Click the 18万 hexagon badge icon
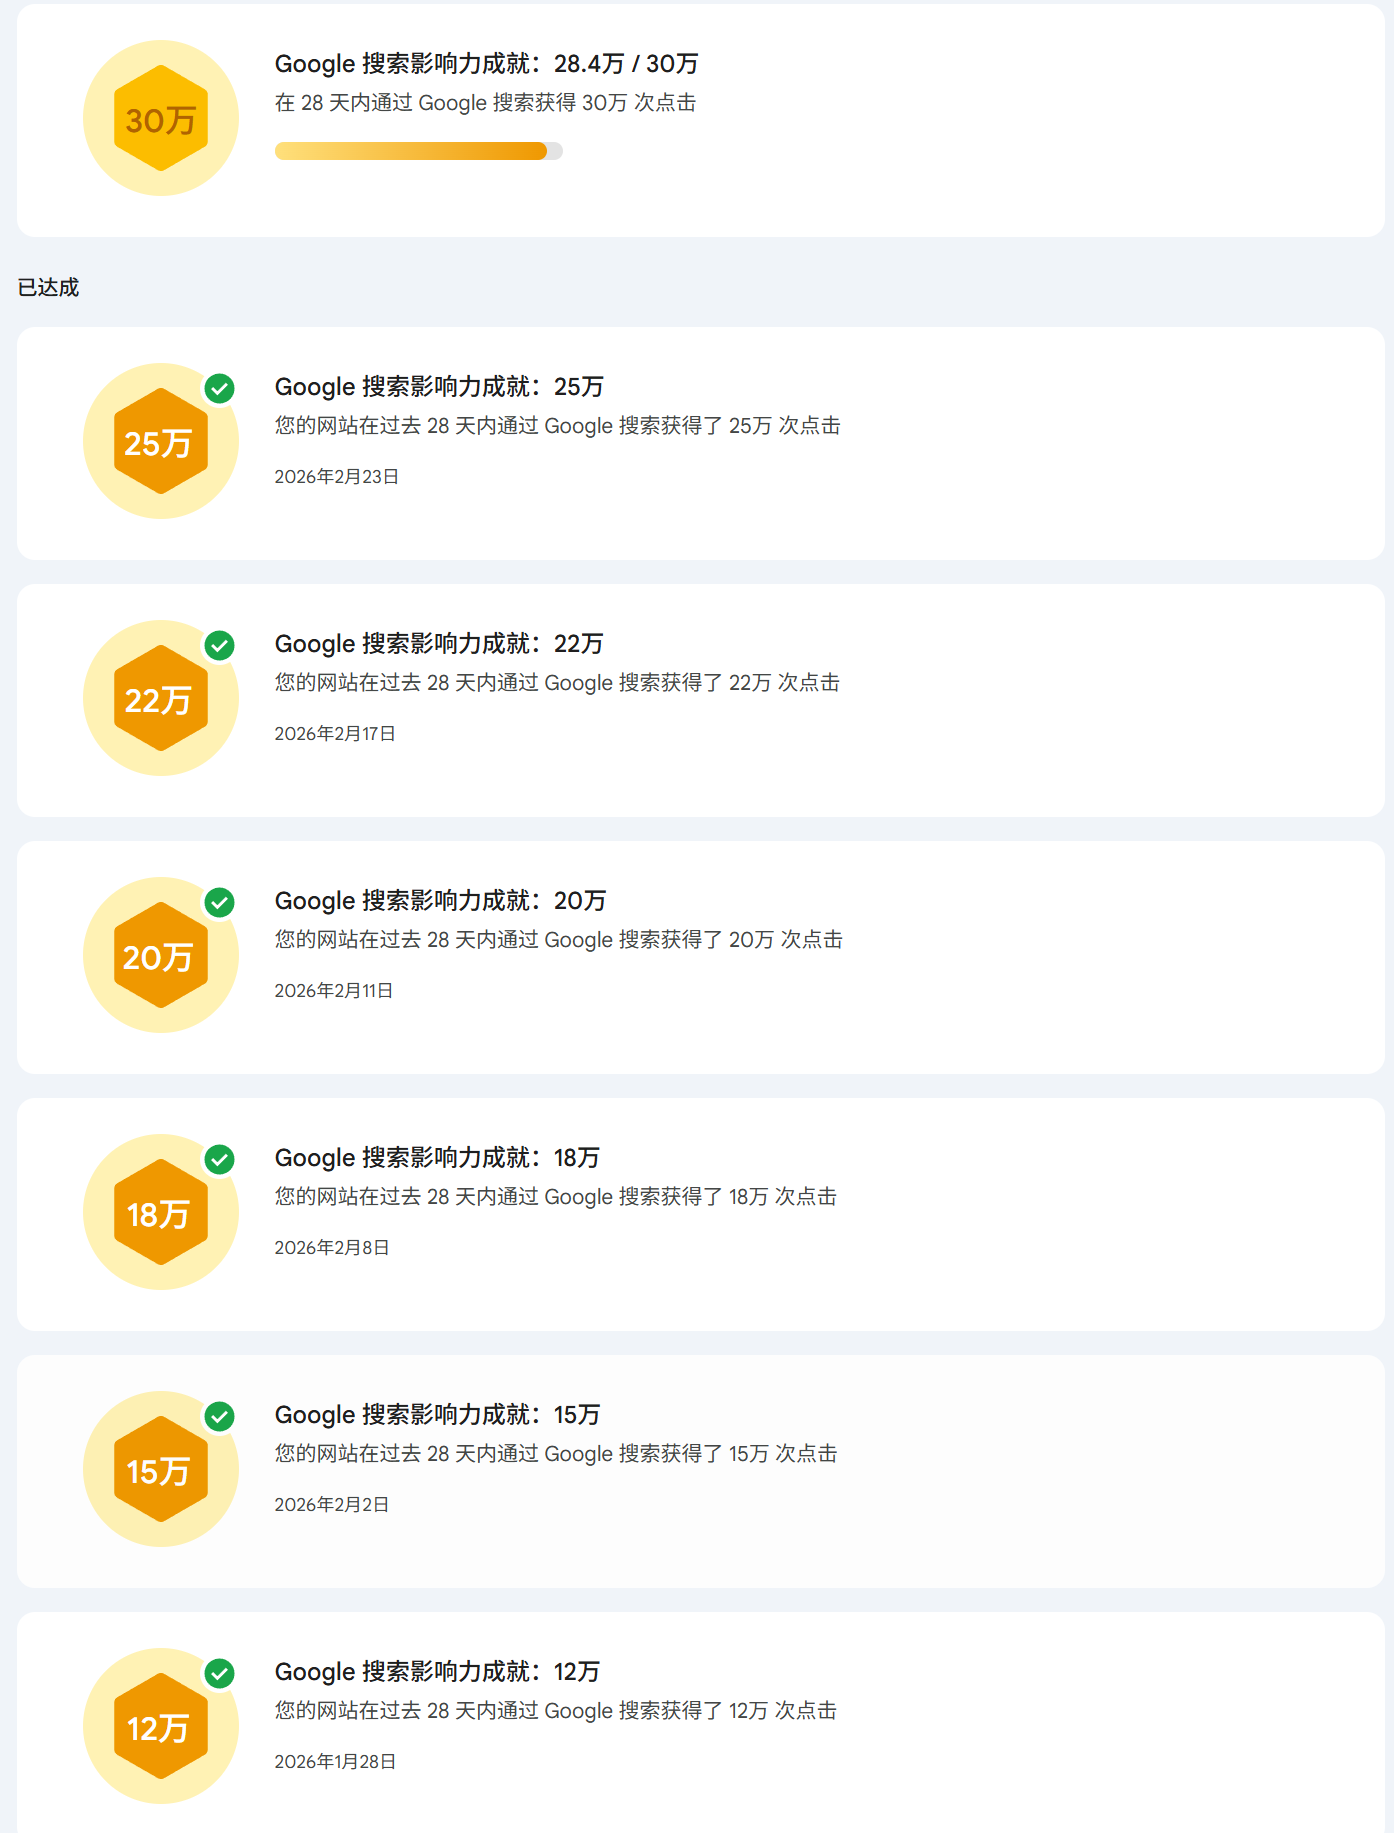This screenshot has width=1394, height=1833. pyautogui.click(x=161, y=1212)
